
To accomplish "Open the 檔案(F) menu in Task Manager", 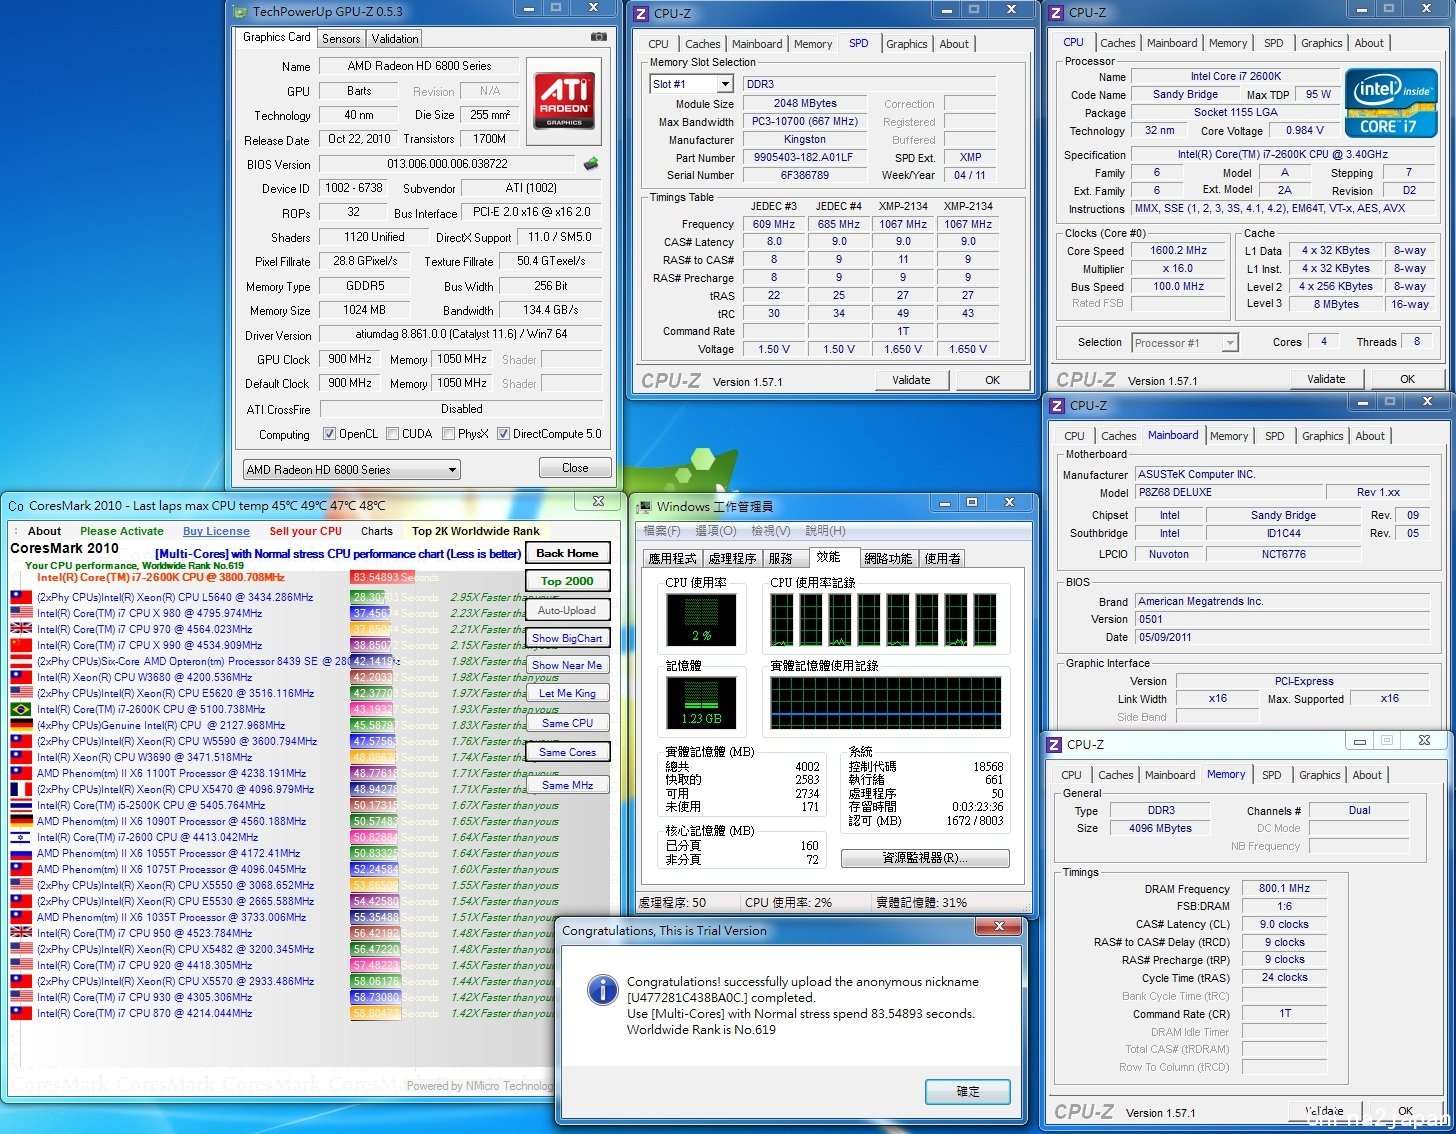I will click(x=661, y=531).
